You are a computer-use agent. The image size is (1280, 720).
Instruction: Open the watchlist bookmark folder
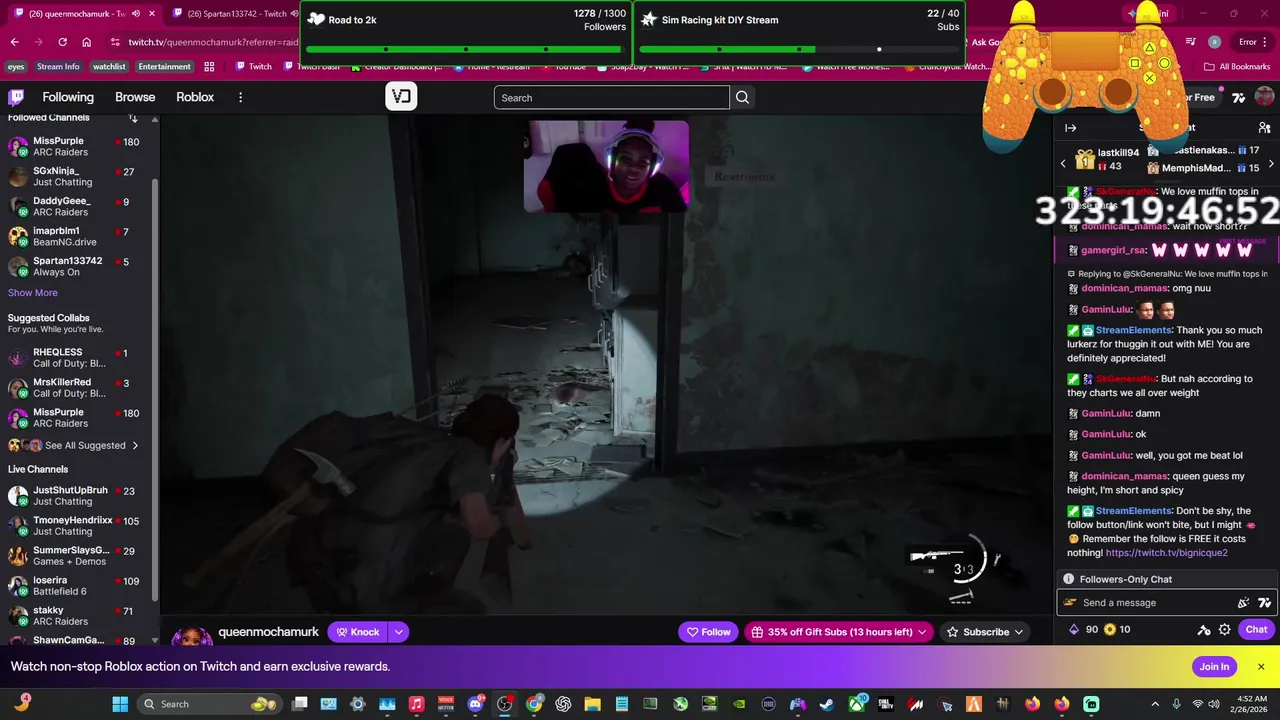coord(109,67)
